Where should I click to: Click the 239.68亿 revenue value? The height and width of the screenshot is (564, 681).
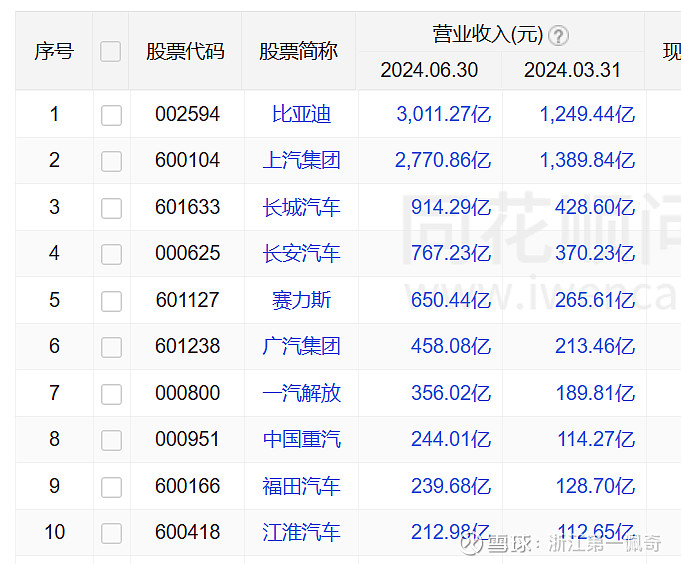pos(451,486)
